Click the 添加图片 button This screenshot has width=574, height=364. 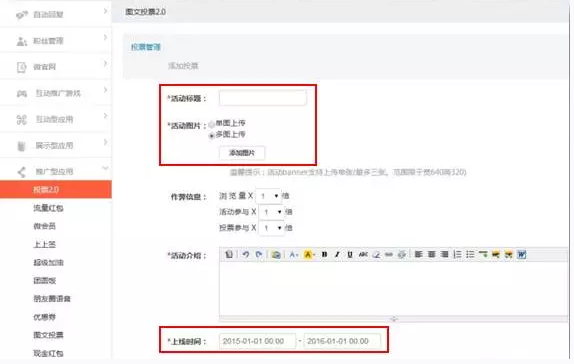pyautogui.click(x=242, y=153)
